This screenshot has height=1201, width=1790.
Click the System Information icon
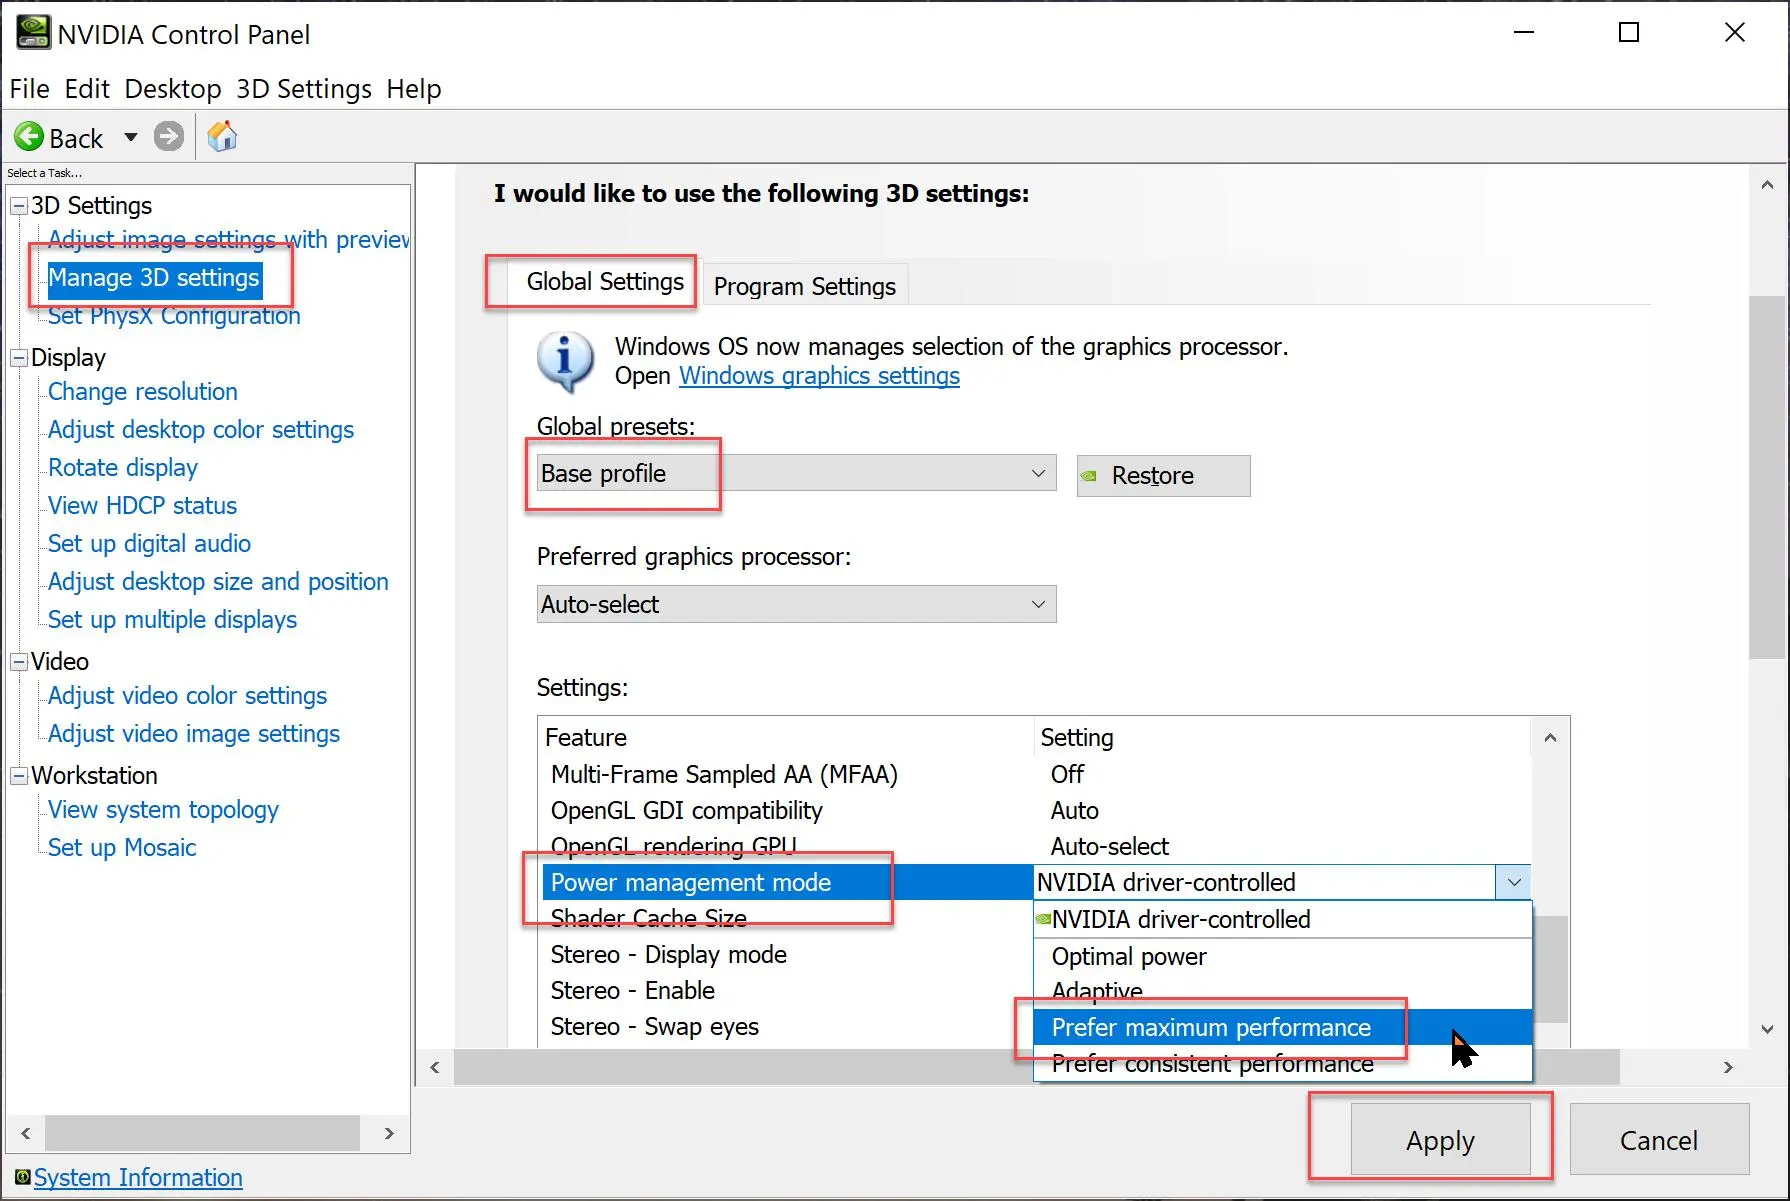click(x=22, y=1177)
